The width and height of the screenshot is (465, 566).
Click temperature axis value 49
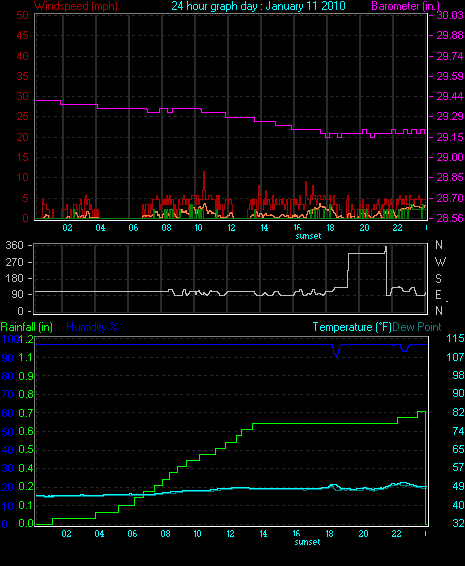pyautogui.click(x=458, y=486)
